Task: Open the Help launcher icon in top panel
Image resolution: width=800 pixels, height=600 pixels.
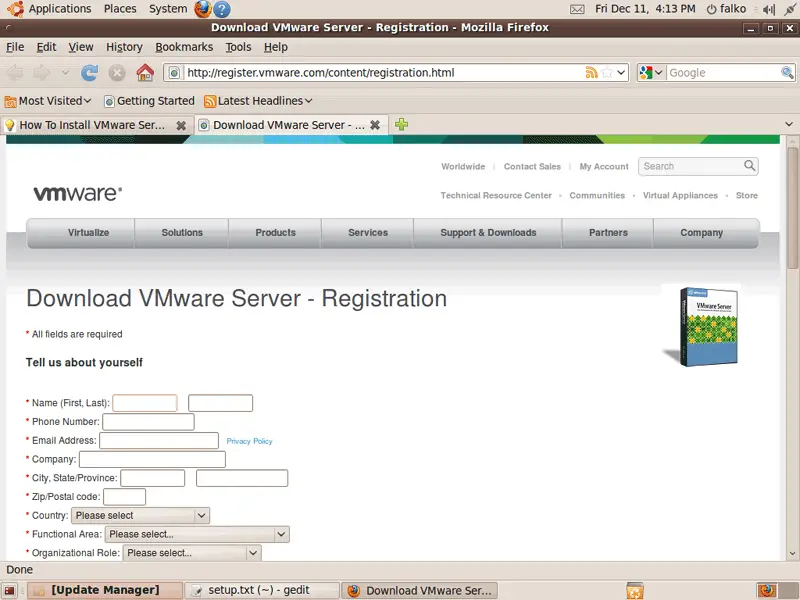Action: click(x=221, y=9)
